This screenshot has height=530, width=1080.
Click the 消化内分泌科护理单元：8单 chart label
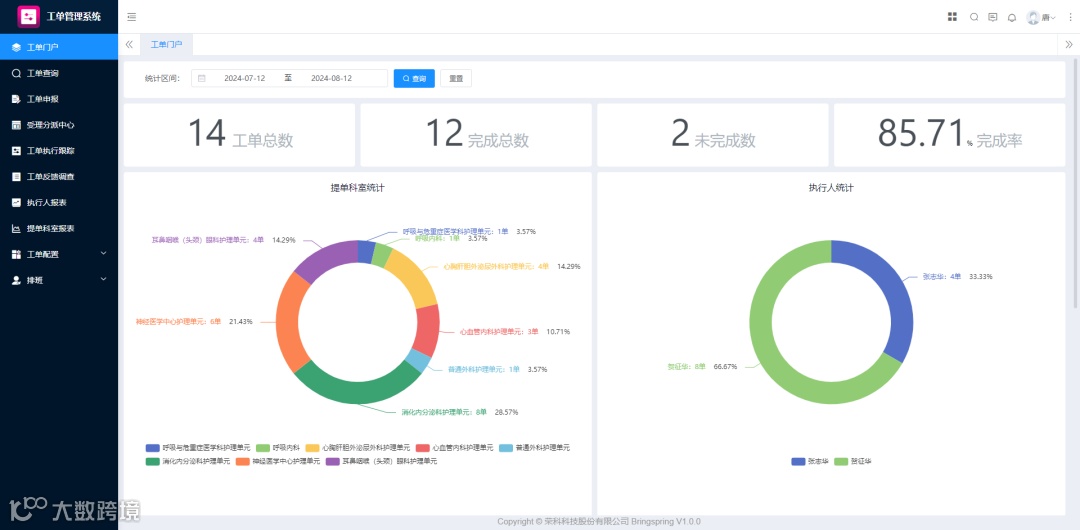point(444,412)
